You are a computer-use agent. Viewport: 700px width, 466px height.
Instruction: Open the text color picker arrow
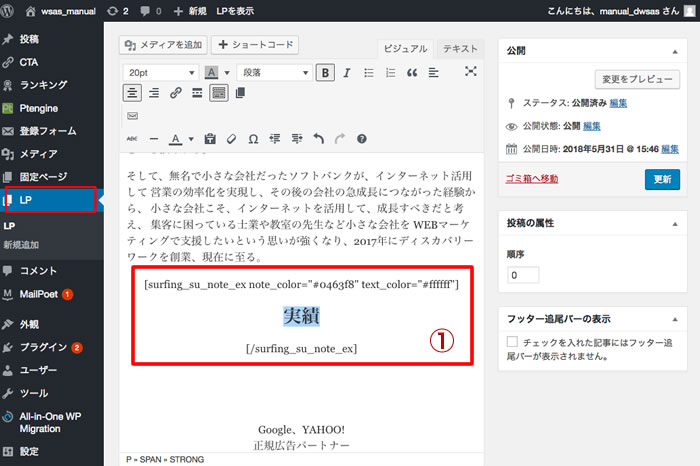190,139
